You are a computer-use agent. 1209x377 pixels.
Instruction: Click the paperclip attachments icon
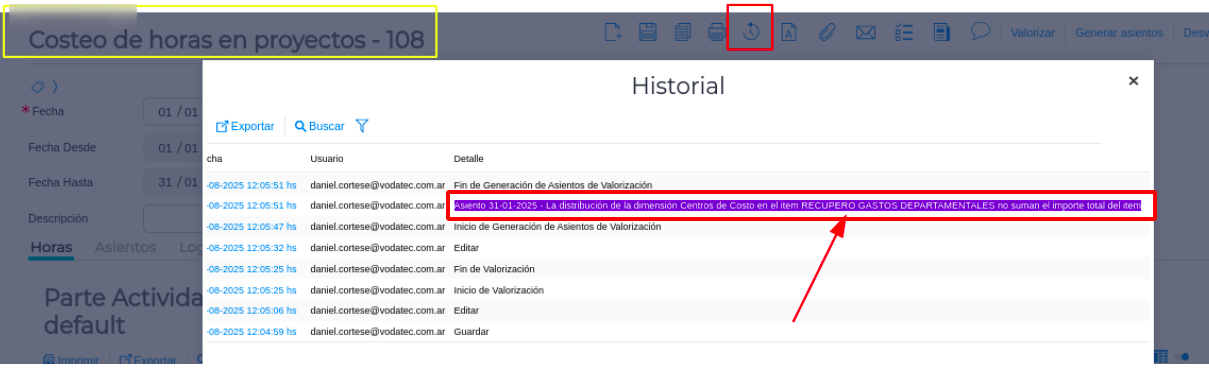click(826, 32)
